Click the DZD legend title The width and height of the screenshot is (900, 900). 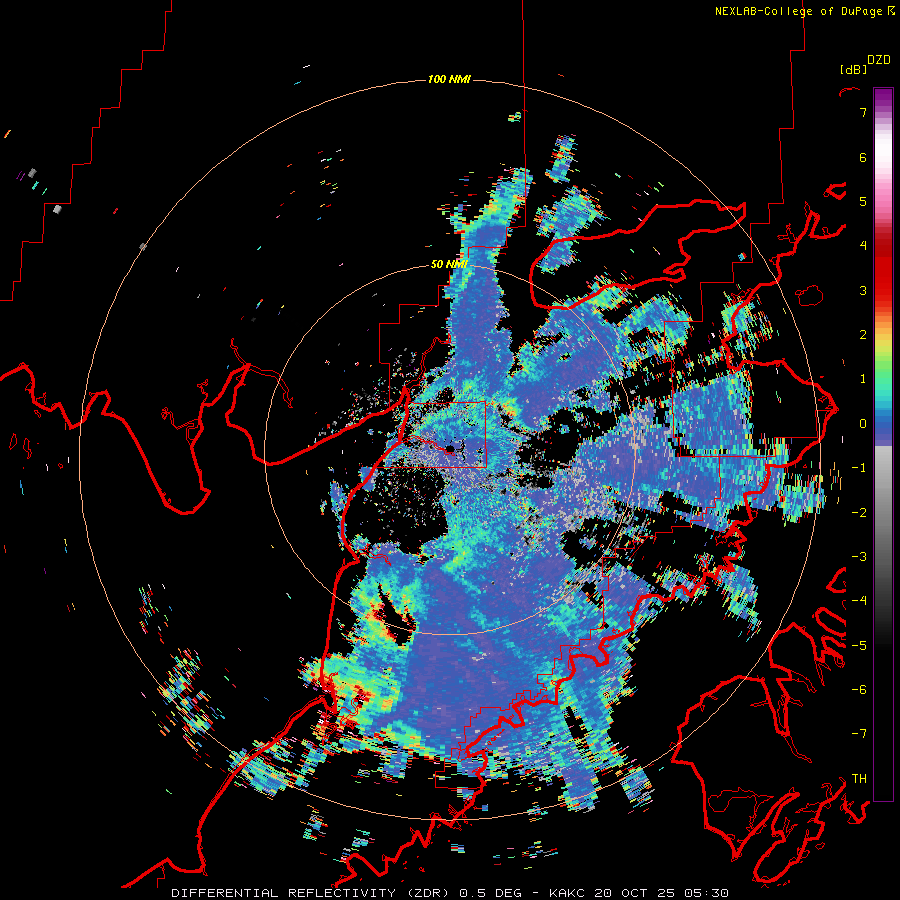(879, 60)
